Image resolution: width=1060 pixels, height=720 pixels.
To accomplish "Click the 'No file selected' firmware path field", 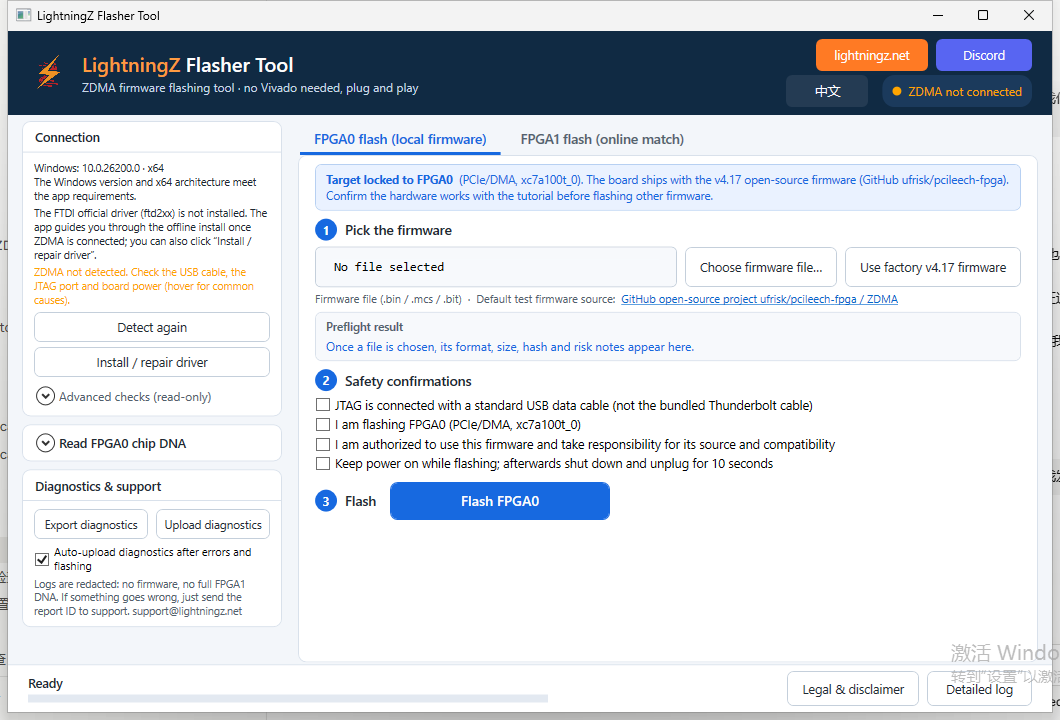I will pos(496,267).
